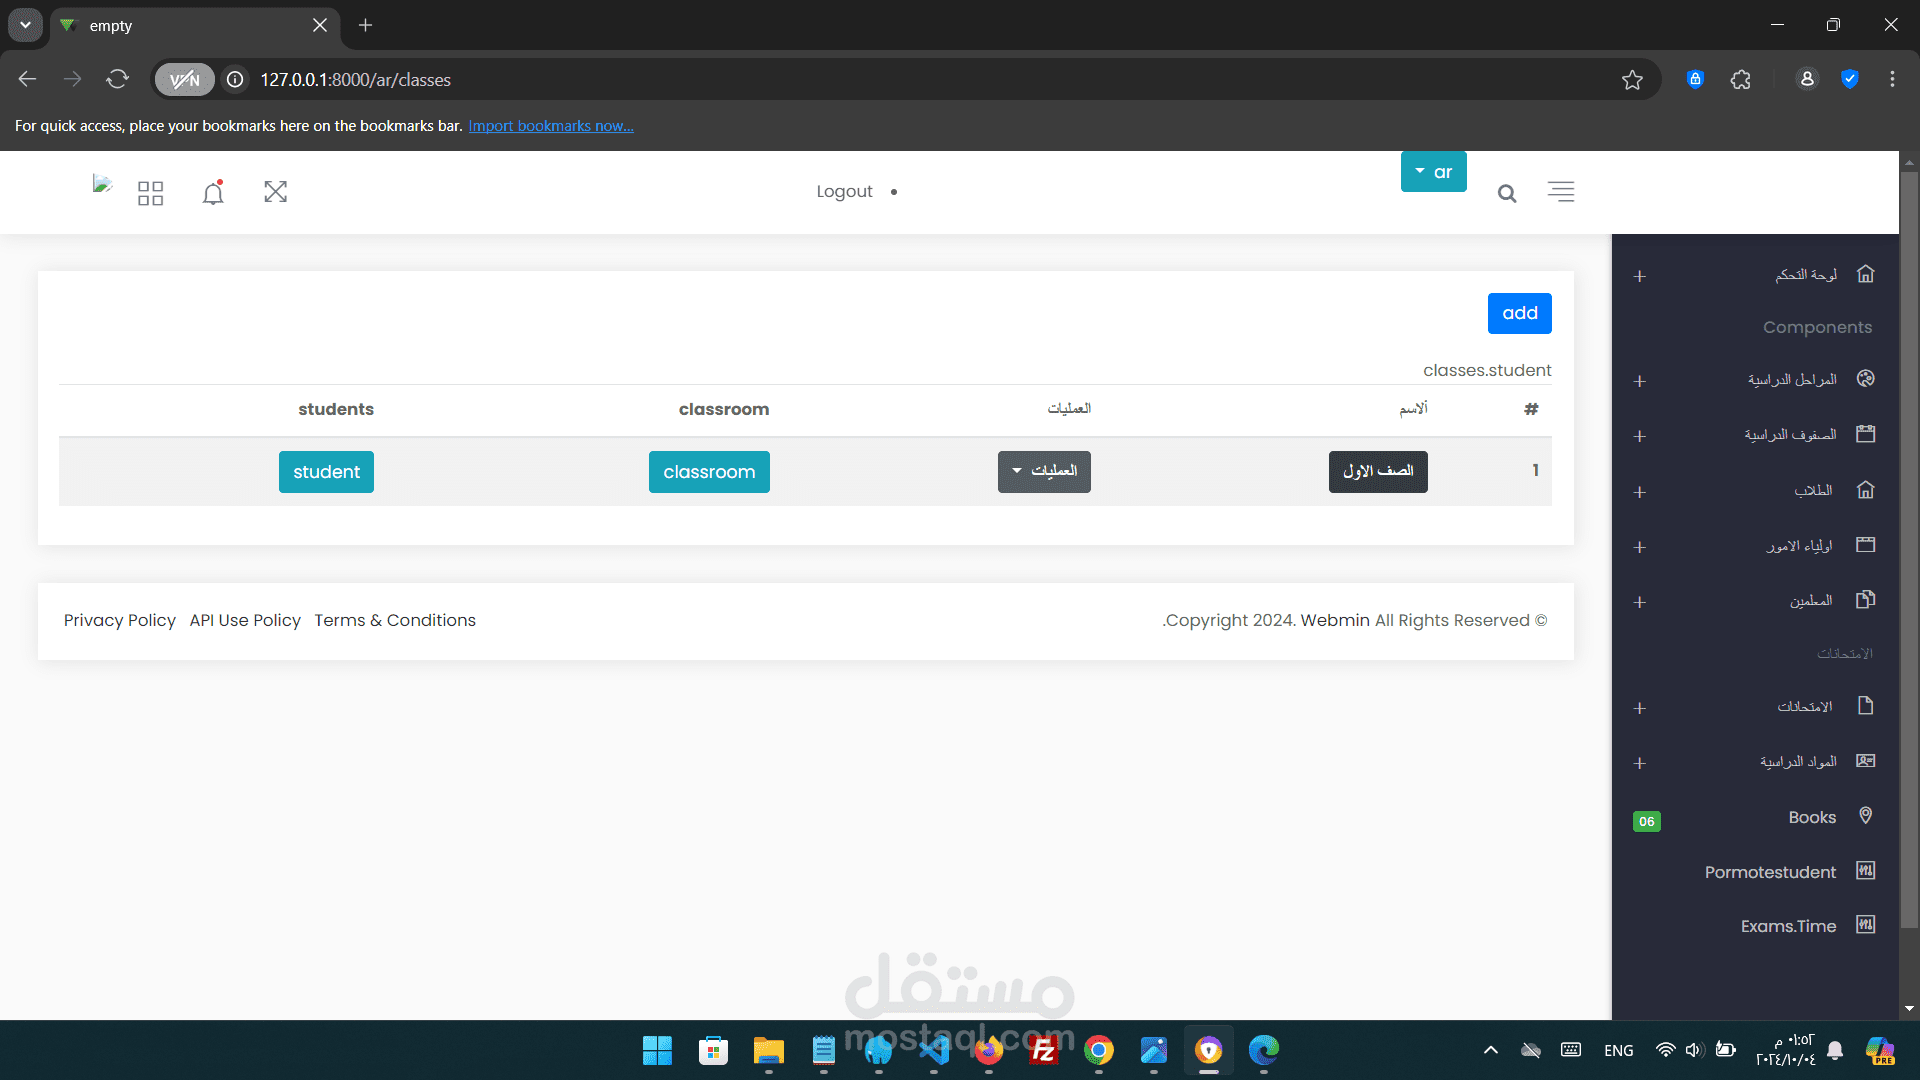The height and width of the screenshot is (1080, 1920).
Task: Open browser extensions puzzle icon
Action: click(1741, 80)
